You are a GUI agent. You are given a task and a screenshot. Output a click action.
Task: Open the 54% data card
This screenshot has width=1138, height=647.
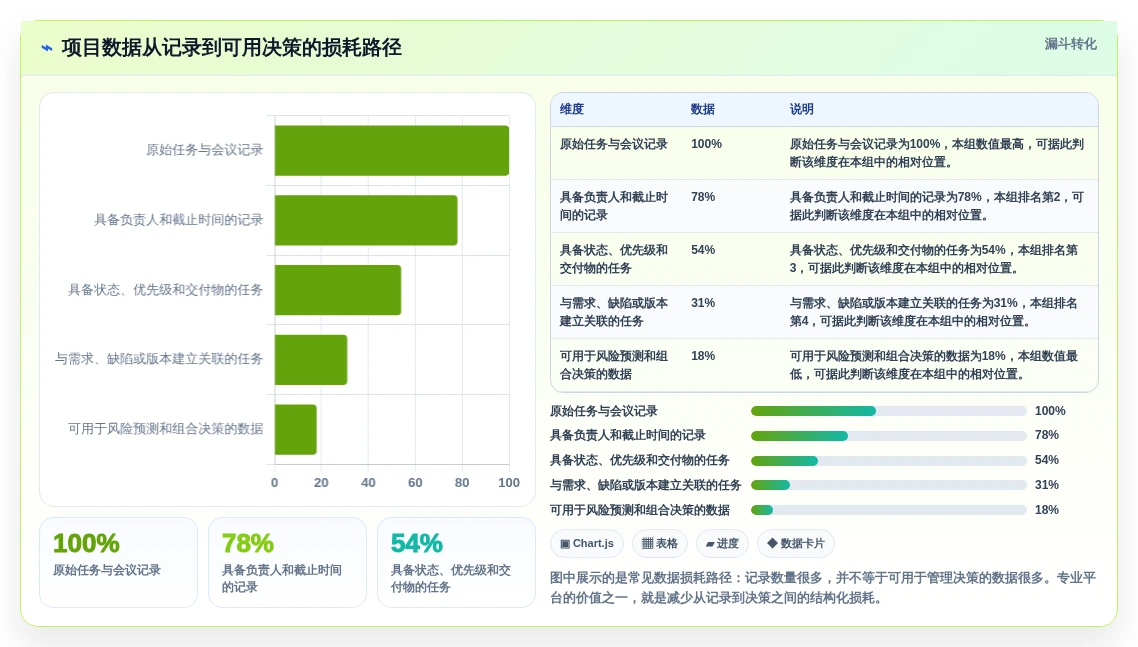click(x=457, y=562)
